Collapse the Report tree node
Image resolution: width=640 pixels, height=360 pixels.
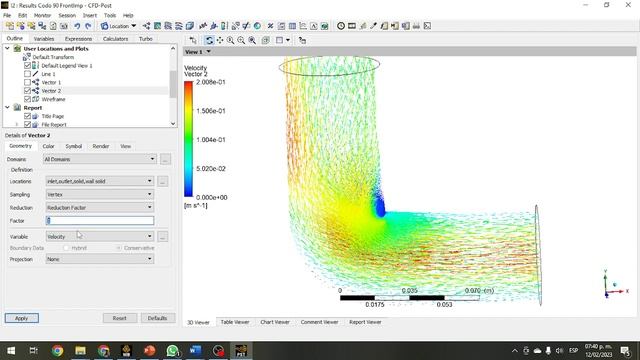pyautogui.click(x=7, y=107)
